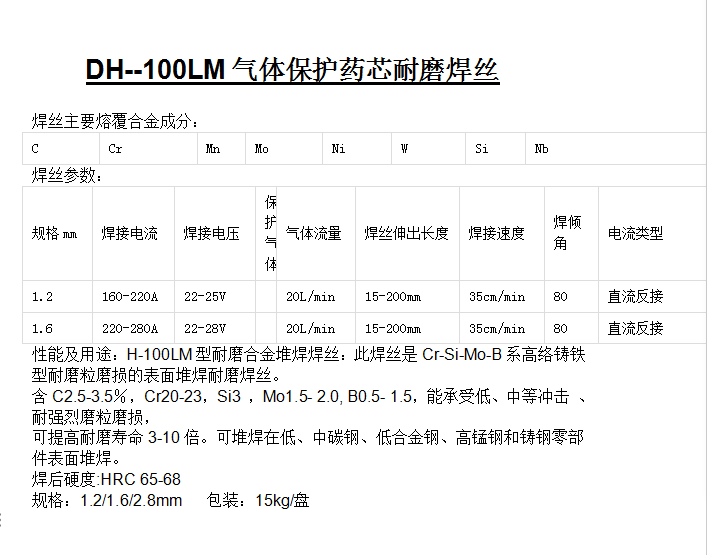Click the heading 焊丝参数

(x=67, y=175)
